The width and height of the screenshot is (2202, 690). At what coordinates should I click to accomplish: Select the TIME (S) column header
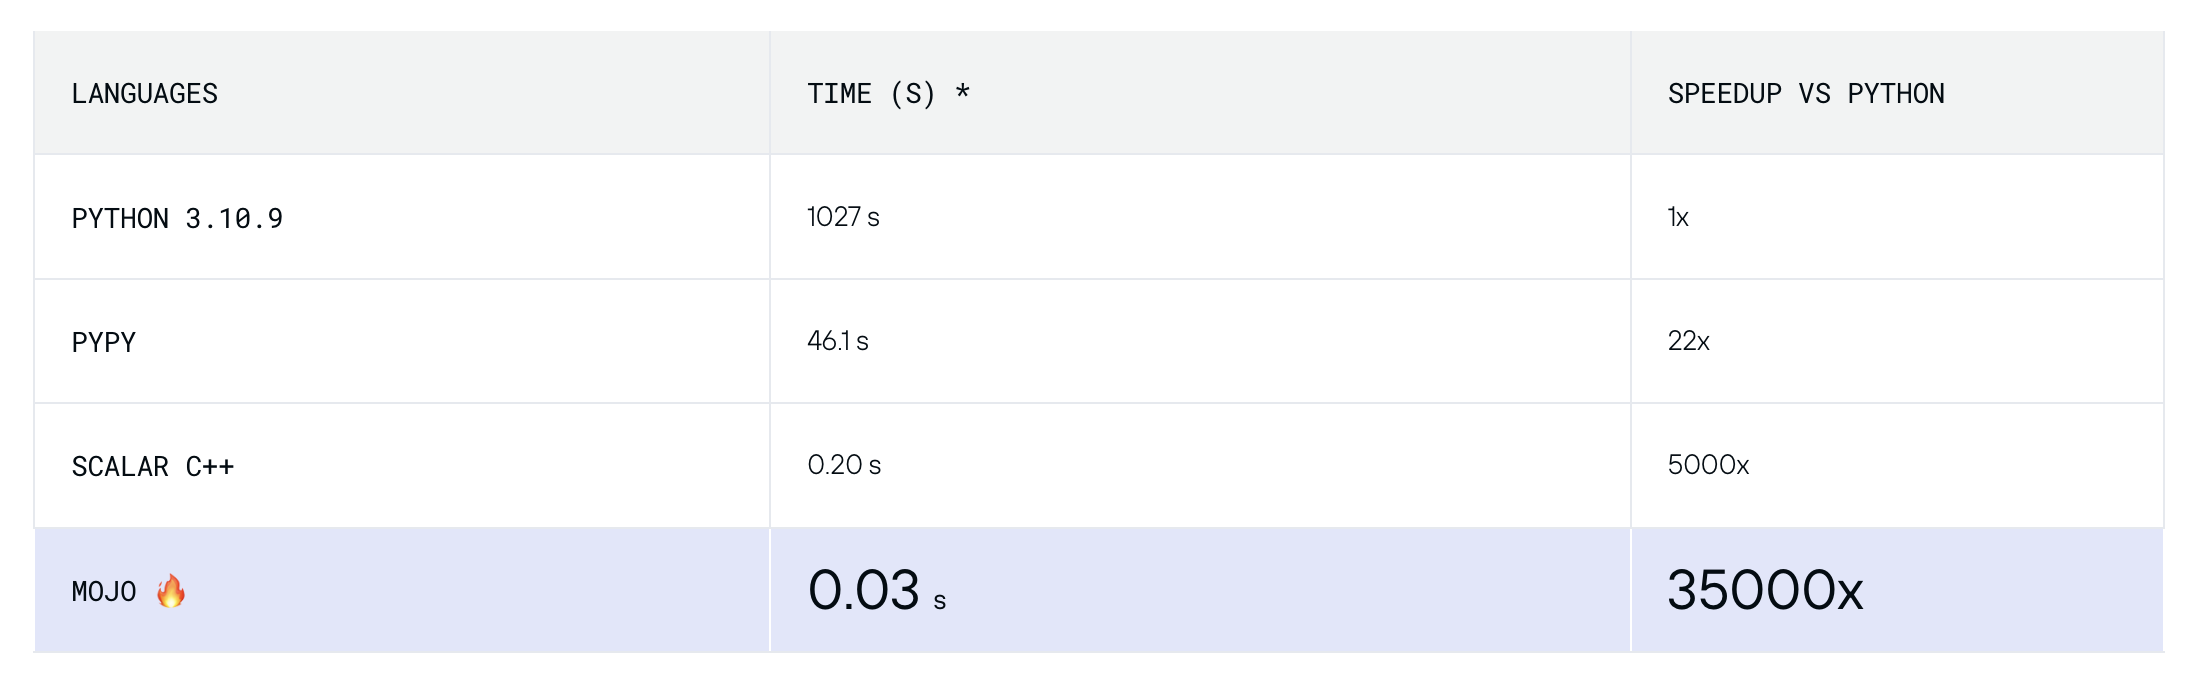871,94
